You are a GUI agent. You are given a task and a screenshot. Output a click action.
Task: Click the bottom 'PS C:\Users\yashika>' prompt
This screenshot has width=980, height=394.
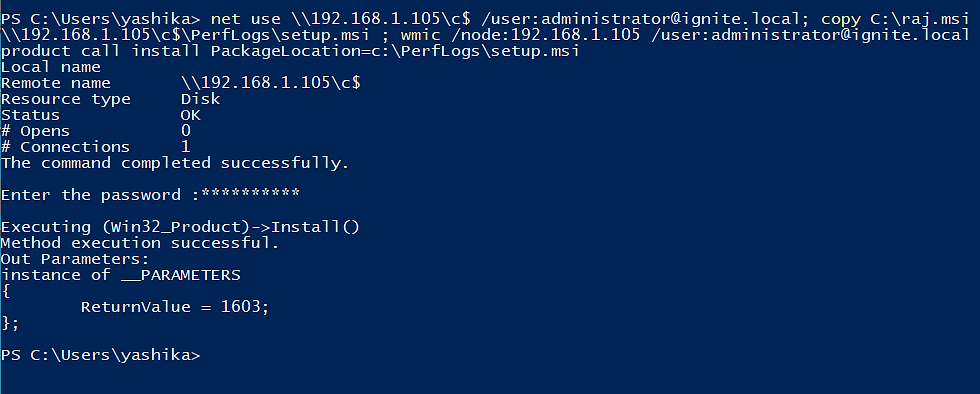point(100,356)
